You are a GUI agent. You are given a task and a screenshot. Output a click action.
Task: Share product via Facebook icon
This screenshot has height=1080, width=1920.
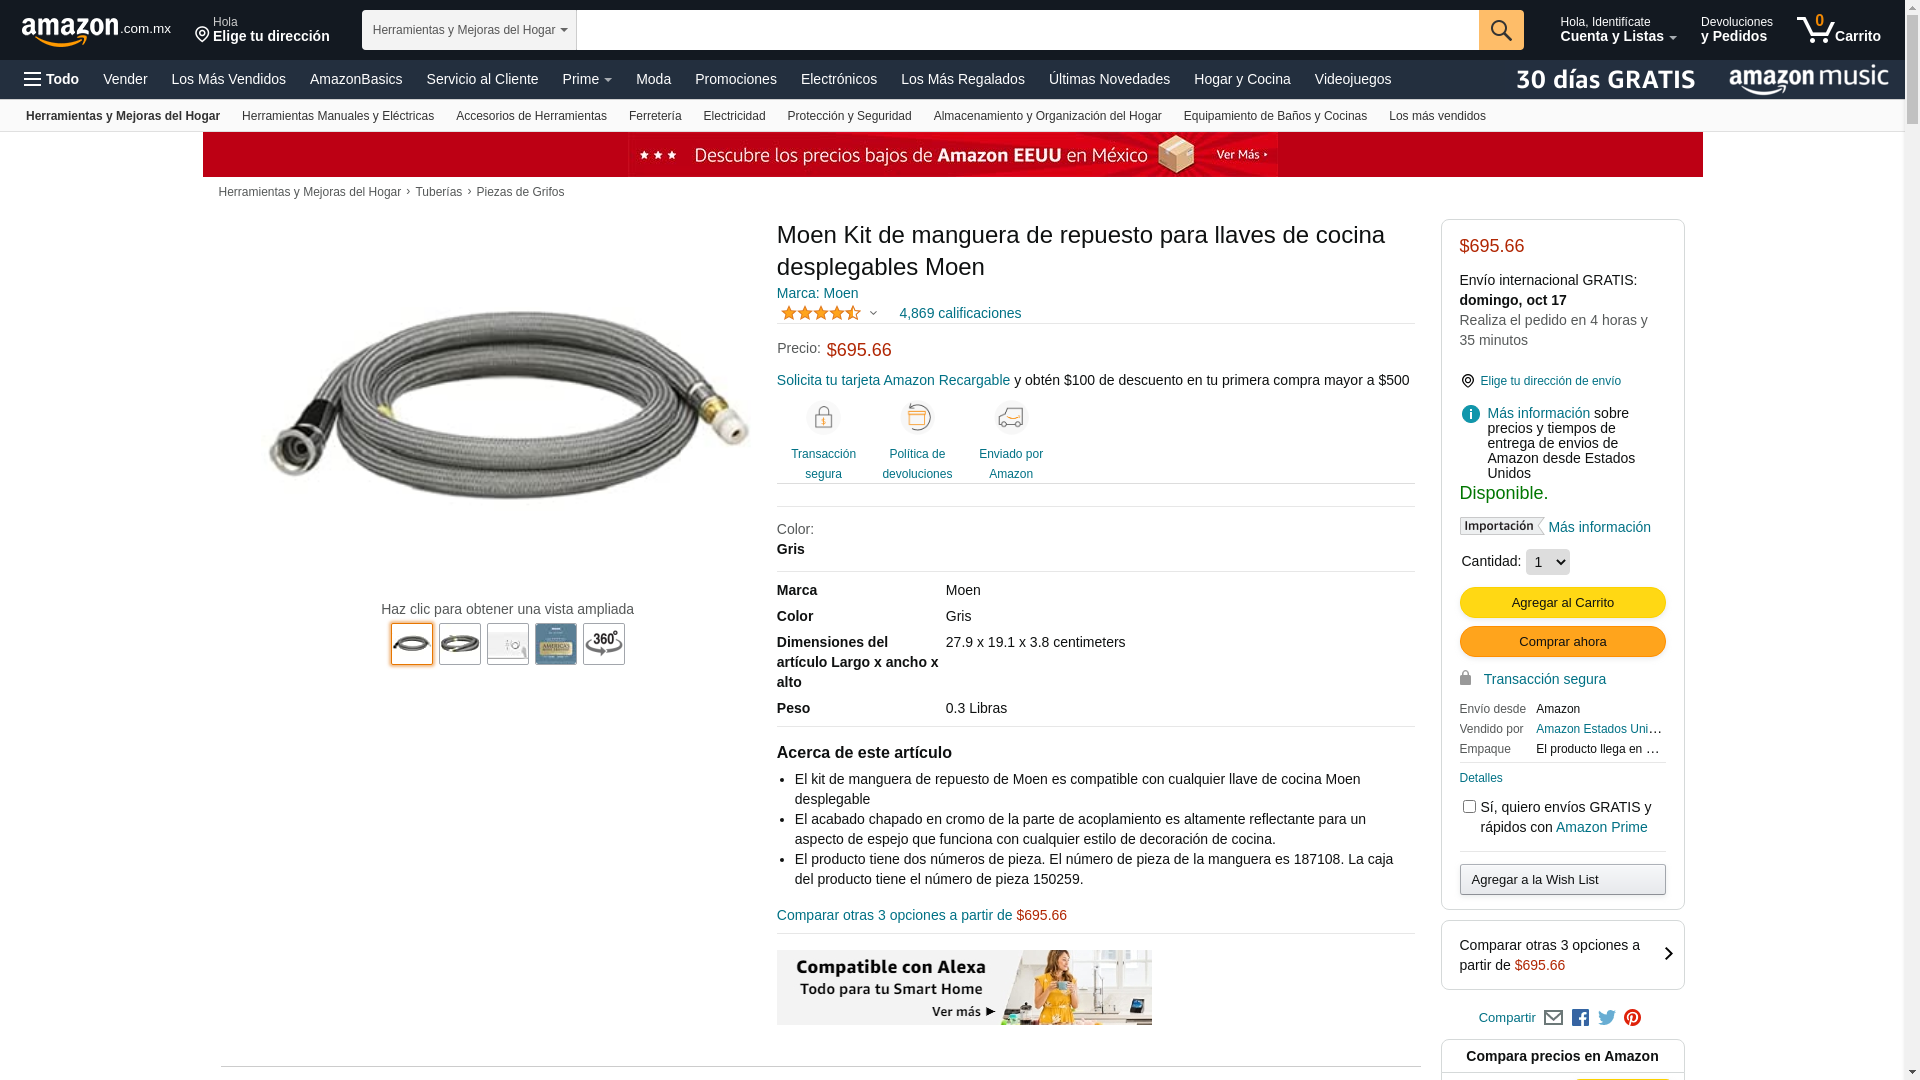tap(1580, 1018)
